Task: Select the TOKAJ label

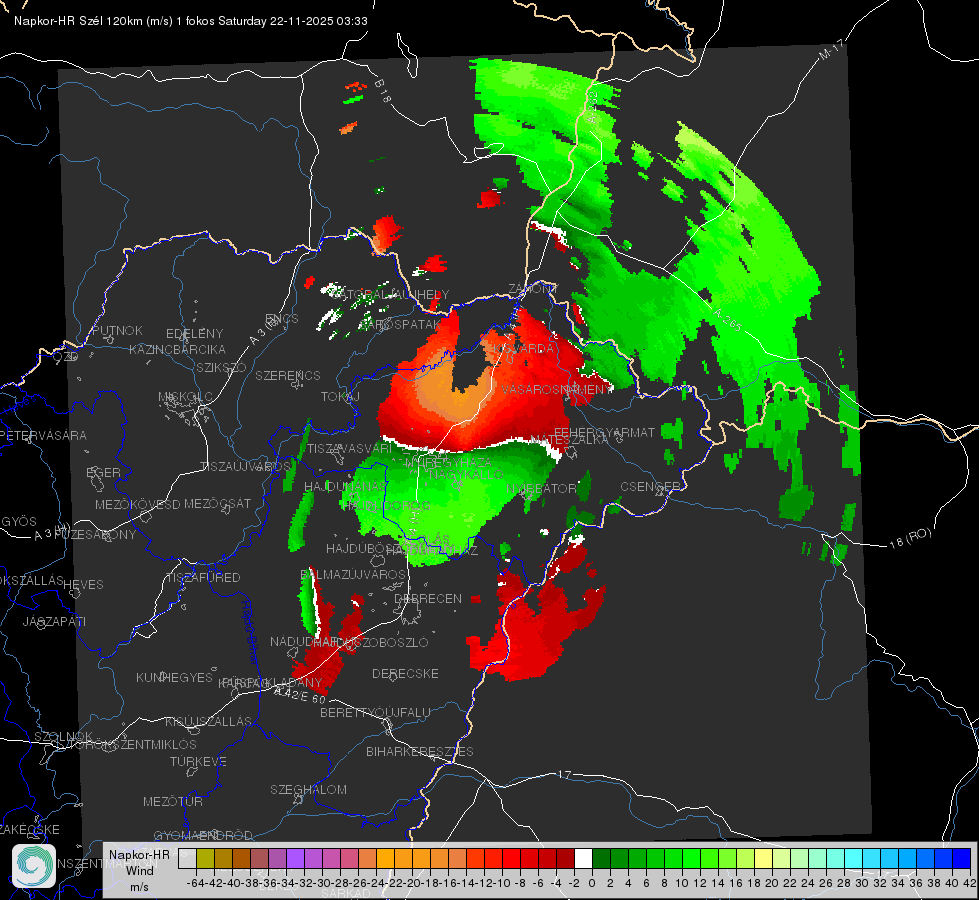Action: (340, 397)
